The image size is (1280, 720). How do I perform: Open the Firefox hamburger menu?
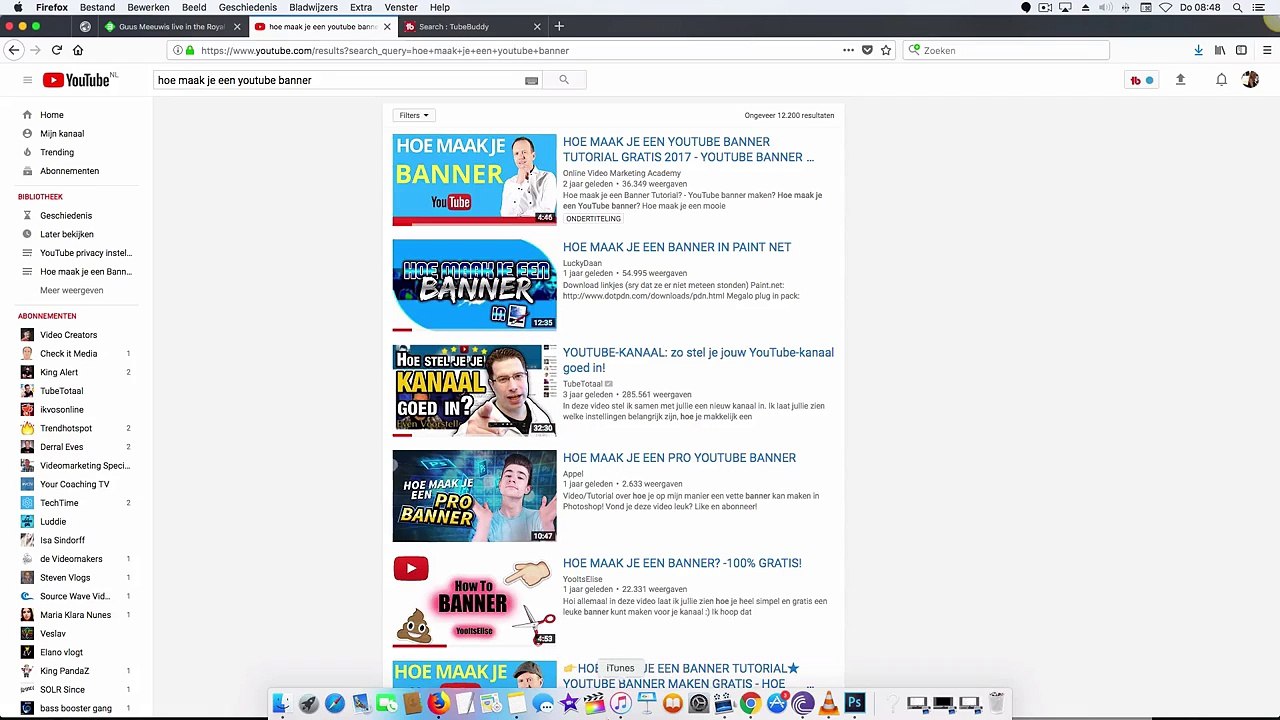[1267, 50]
